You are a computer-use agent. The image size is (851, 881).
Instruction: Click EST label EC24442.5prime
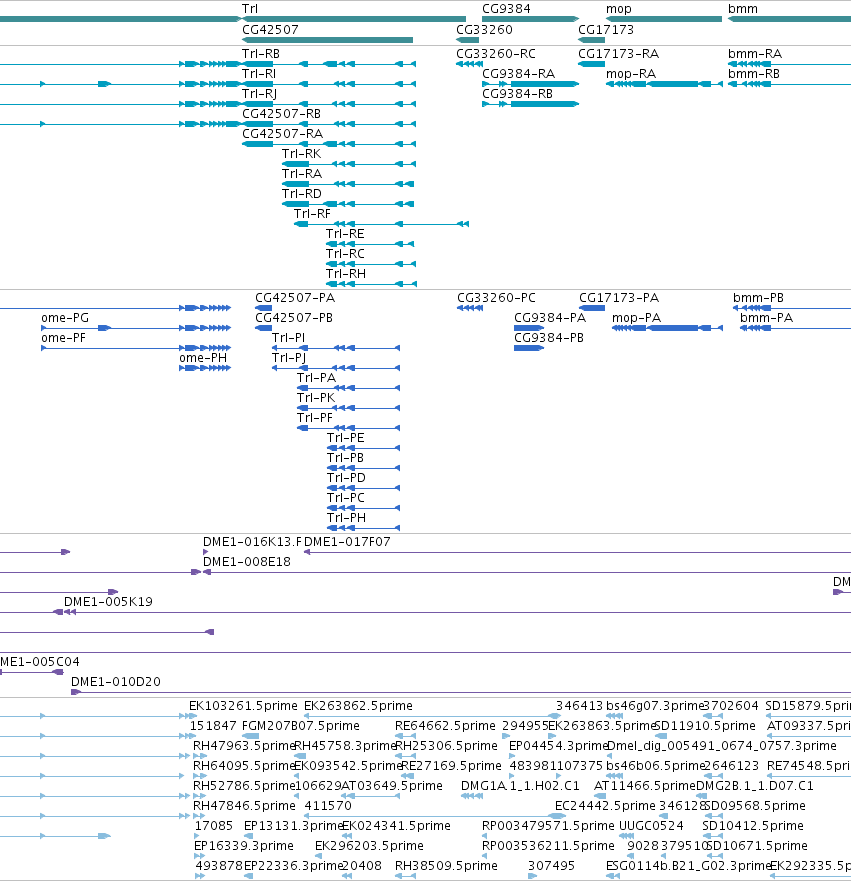coord(605,806)
